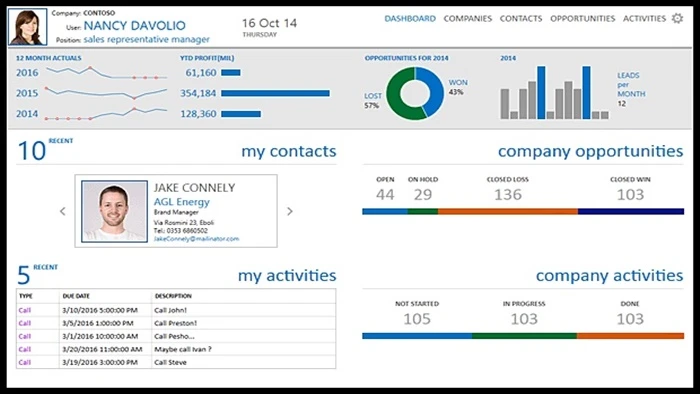Click the 3/20/2016 11:00:00 AM due date

tap(102, 349)
